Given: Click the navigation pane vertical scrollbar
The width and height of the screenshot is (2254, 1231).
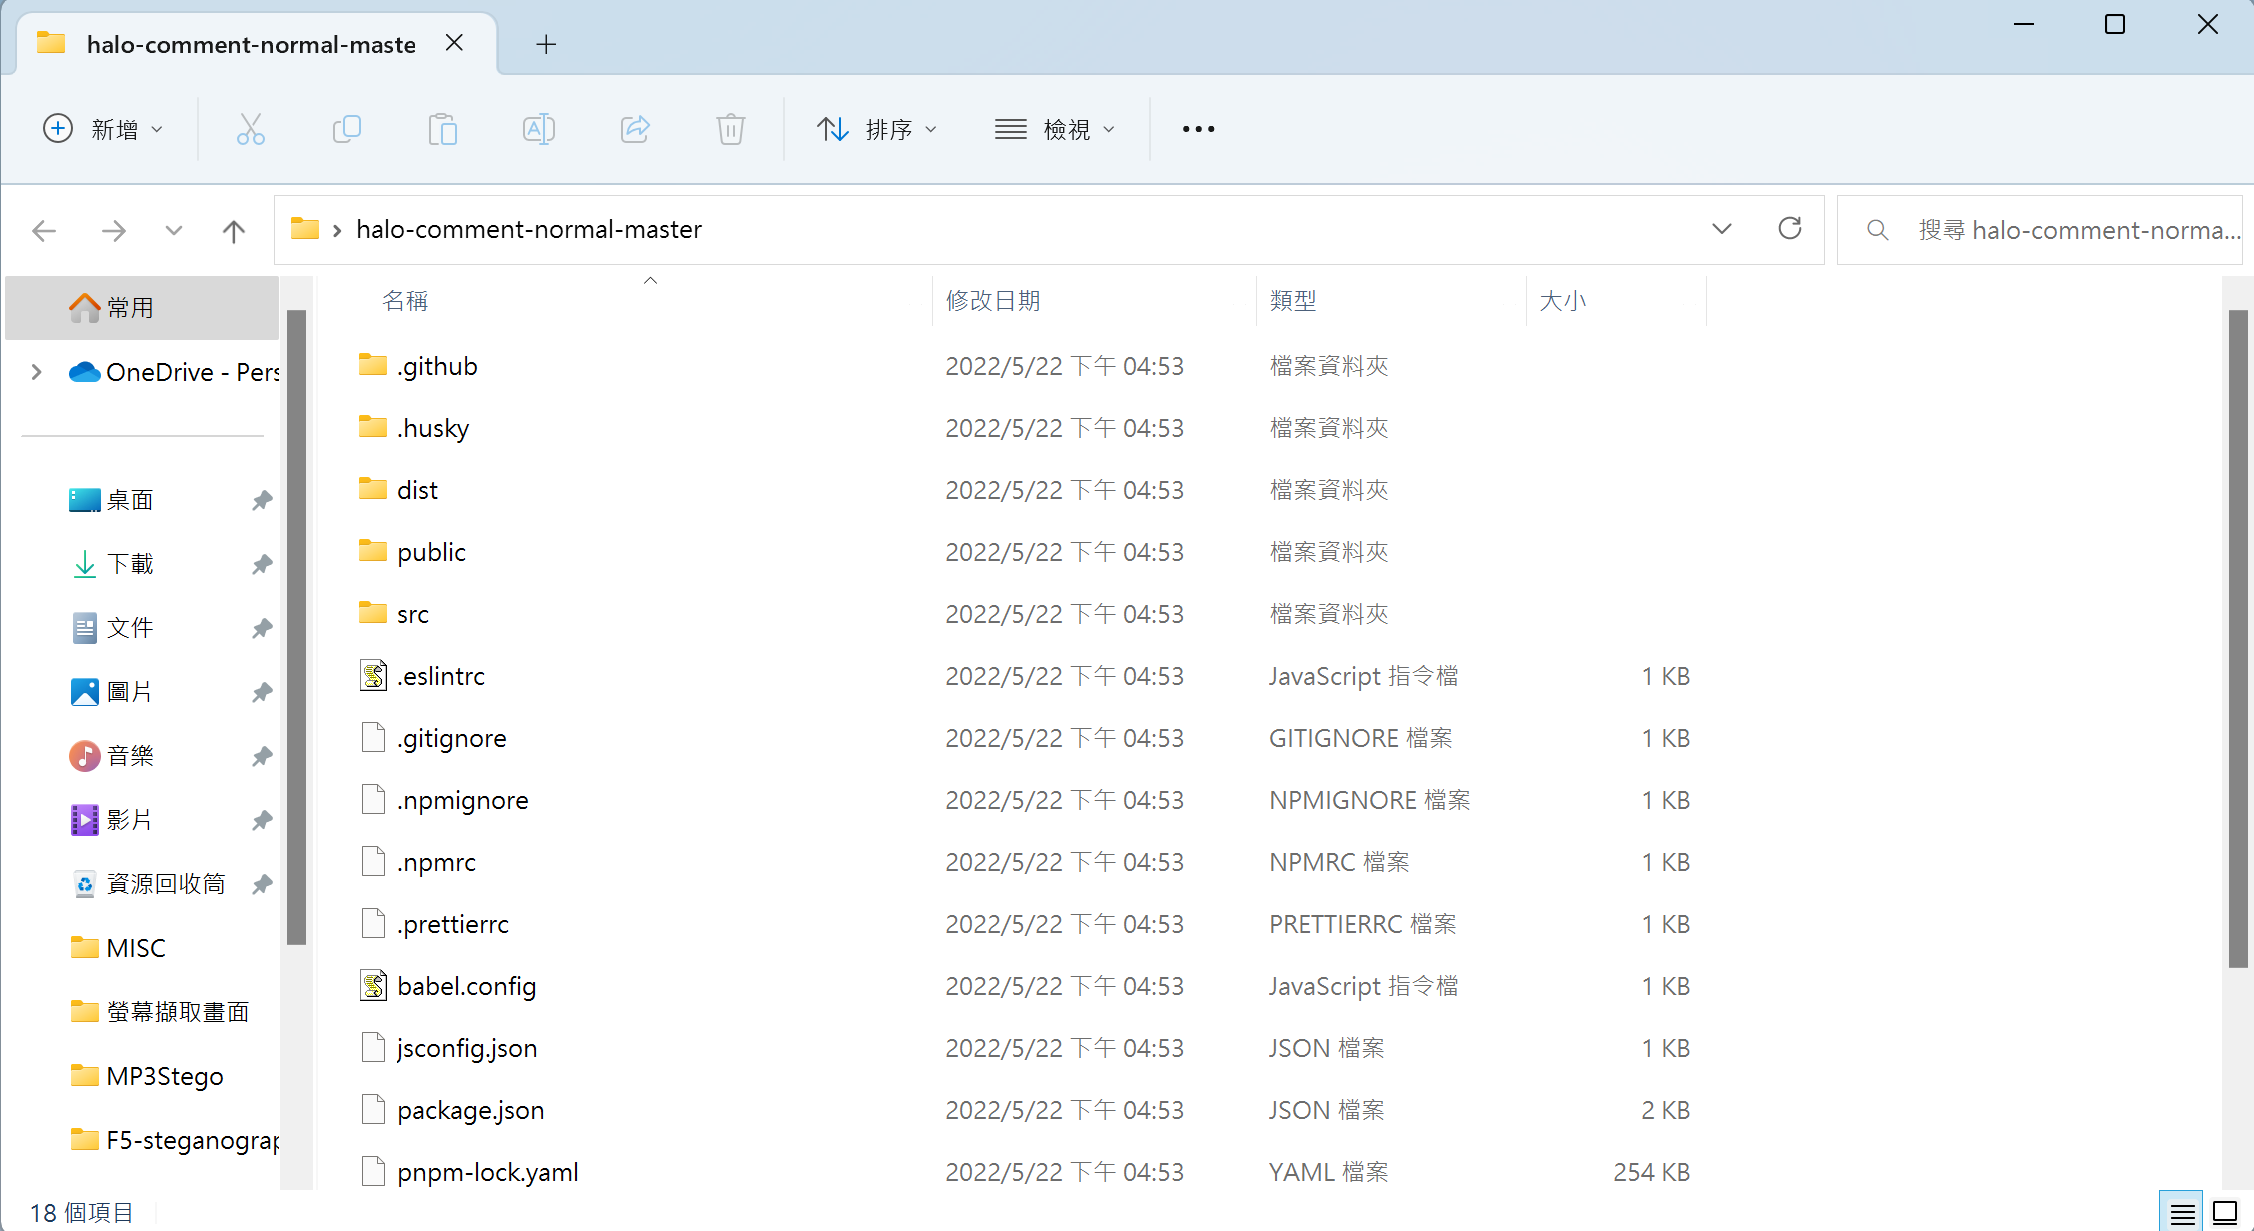Looking at the screenshot, I should click(x=296, y=627).
